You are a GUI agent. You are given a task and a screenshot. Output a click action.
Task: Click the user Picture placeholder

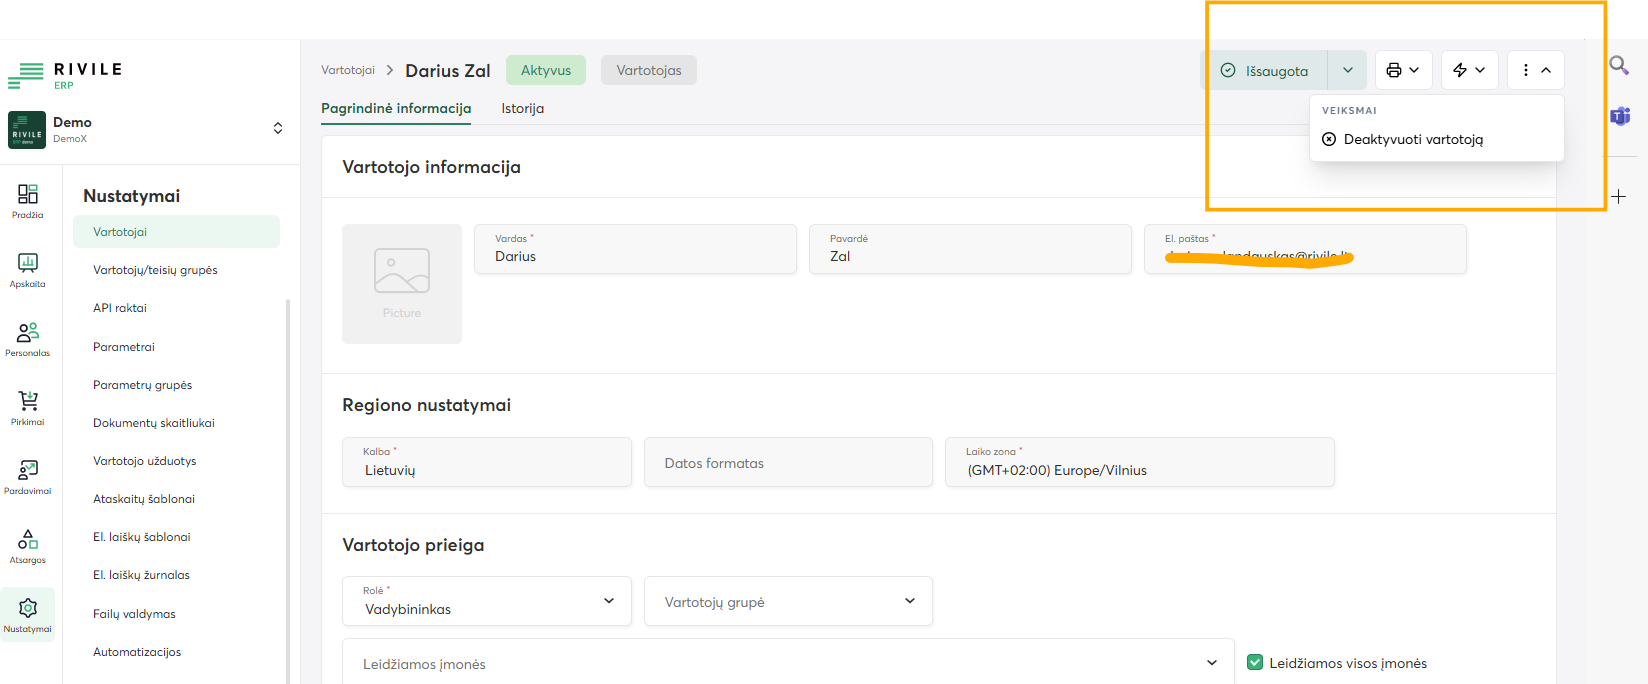pyautogui.click(x=402, y=284)
